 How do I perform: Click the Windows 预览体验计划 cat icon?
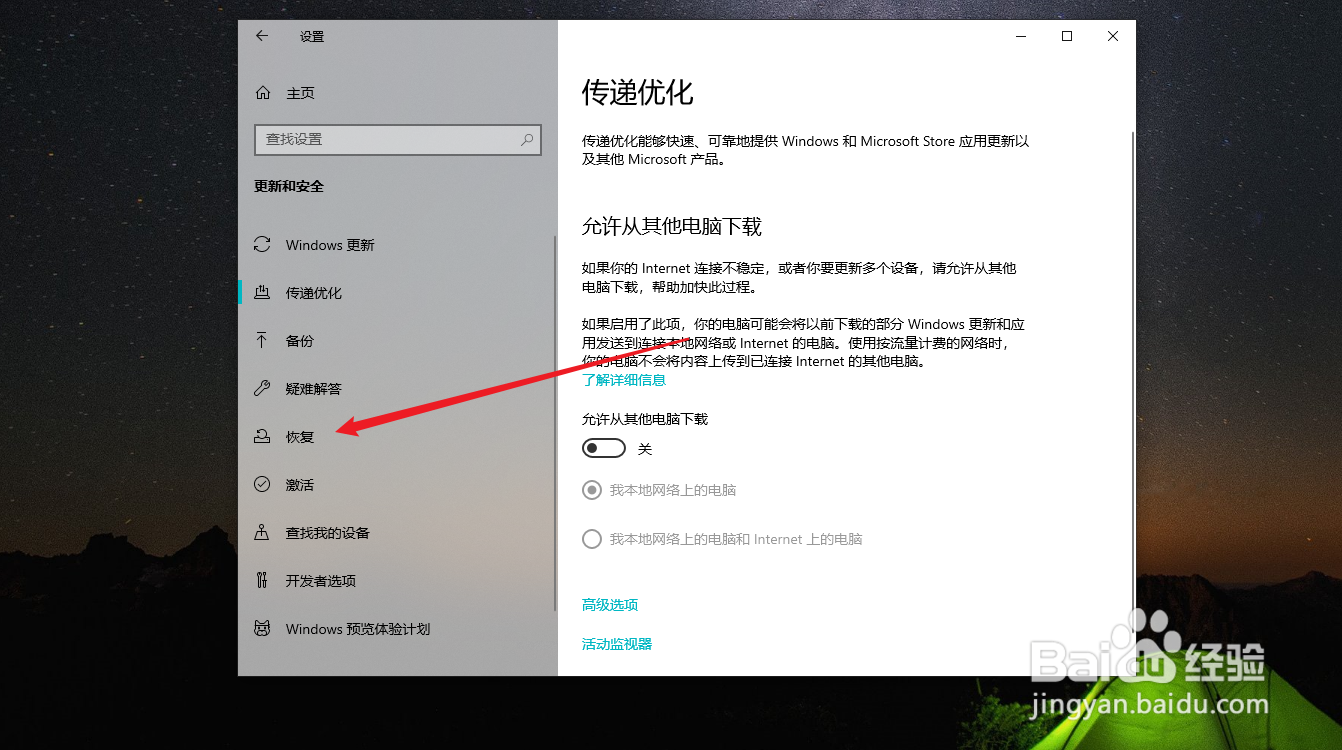point(262,629)
